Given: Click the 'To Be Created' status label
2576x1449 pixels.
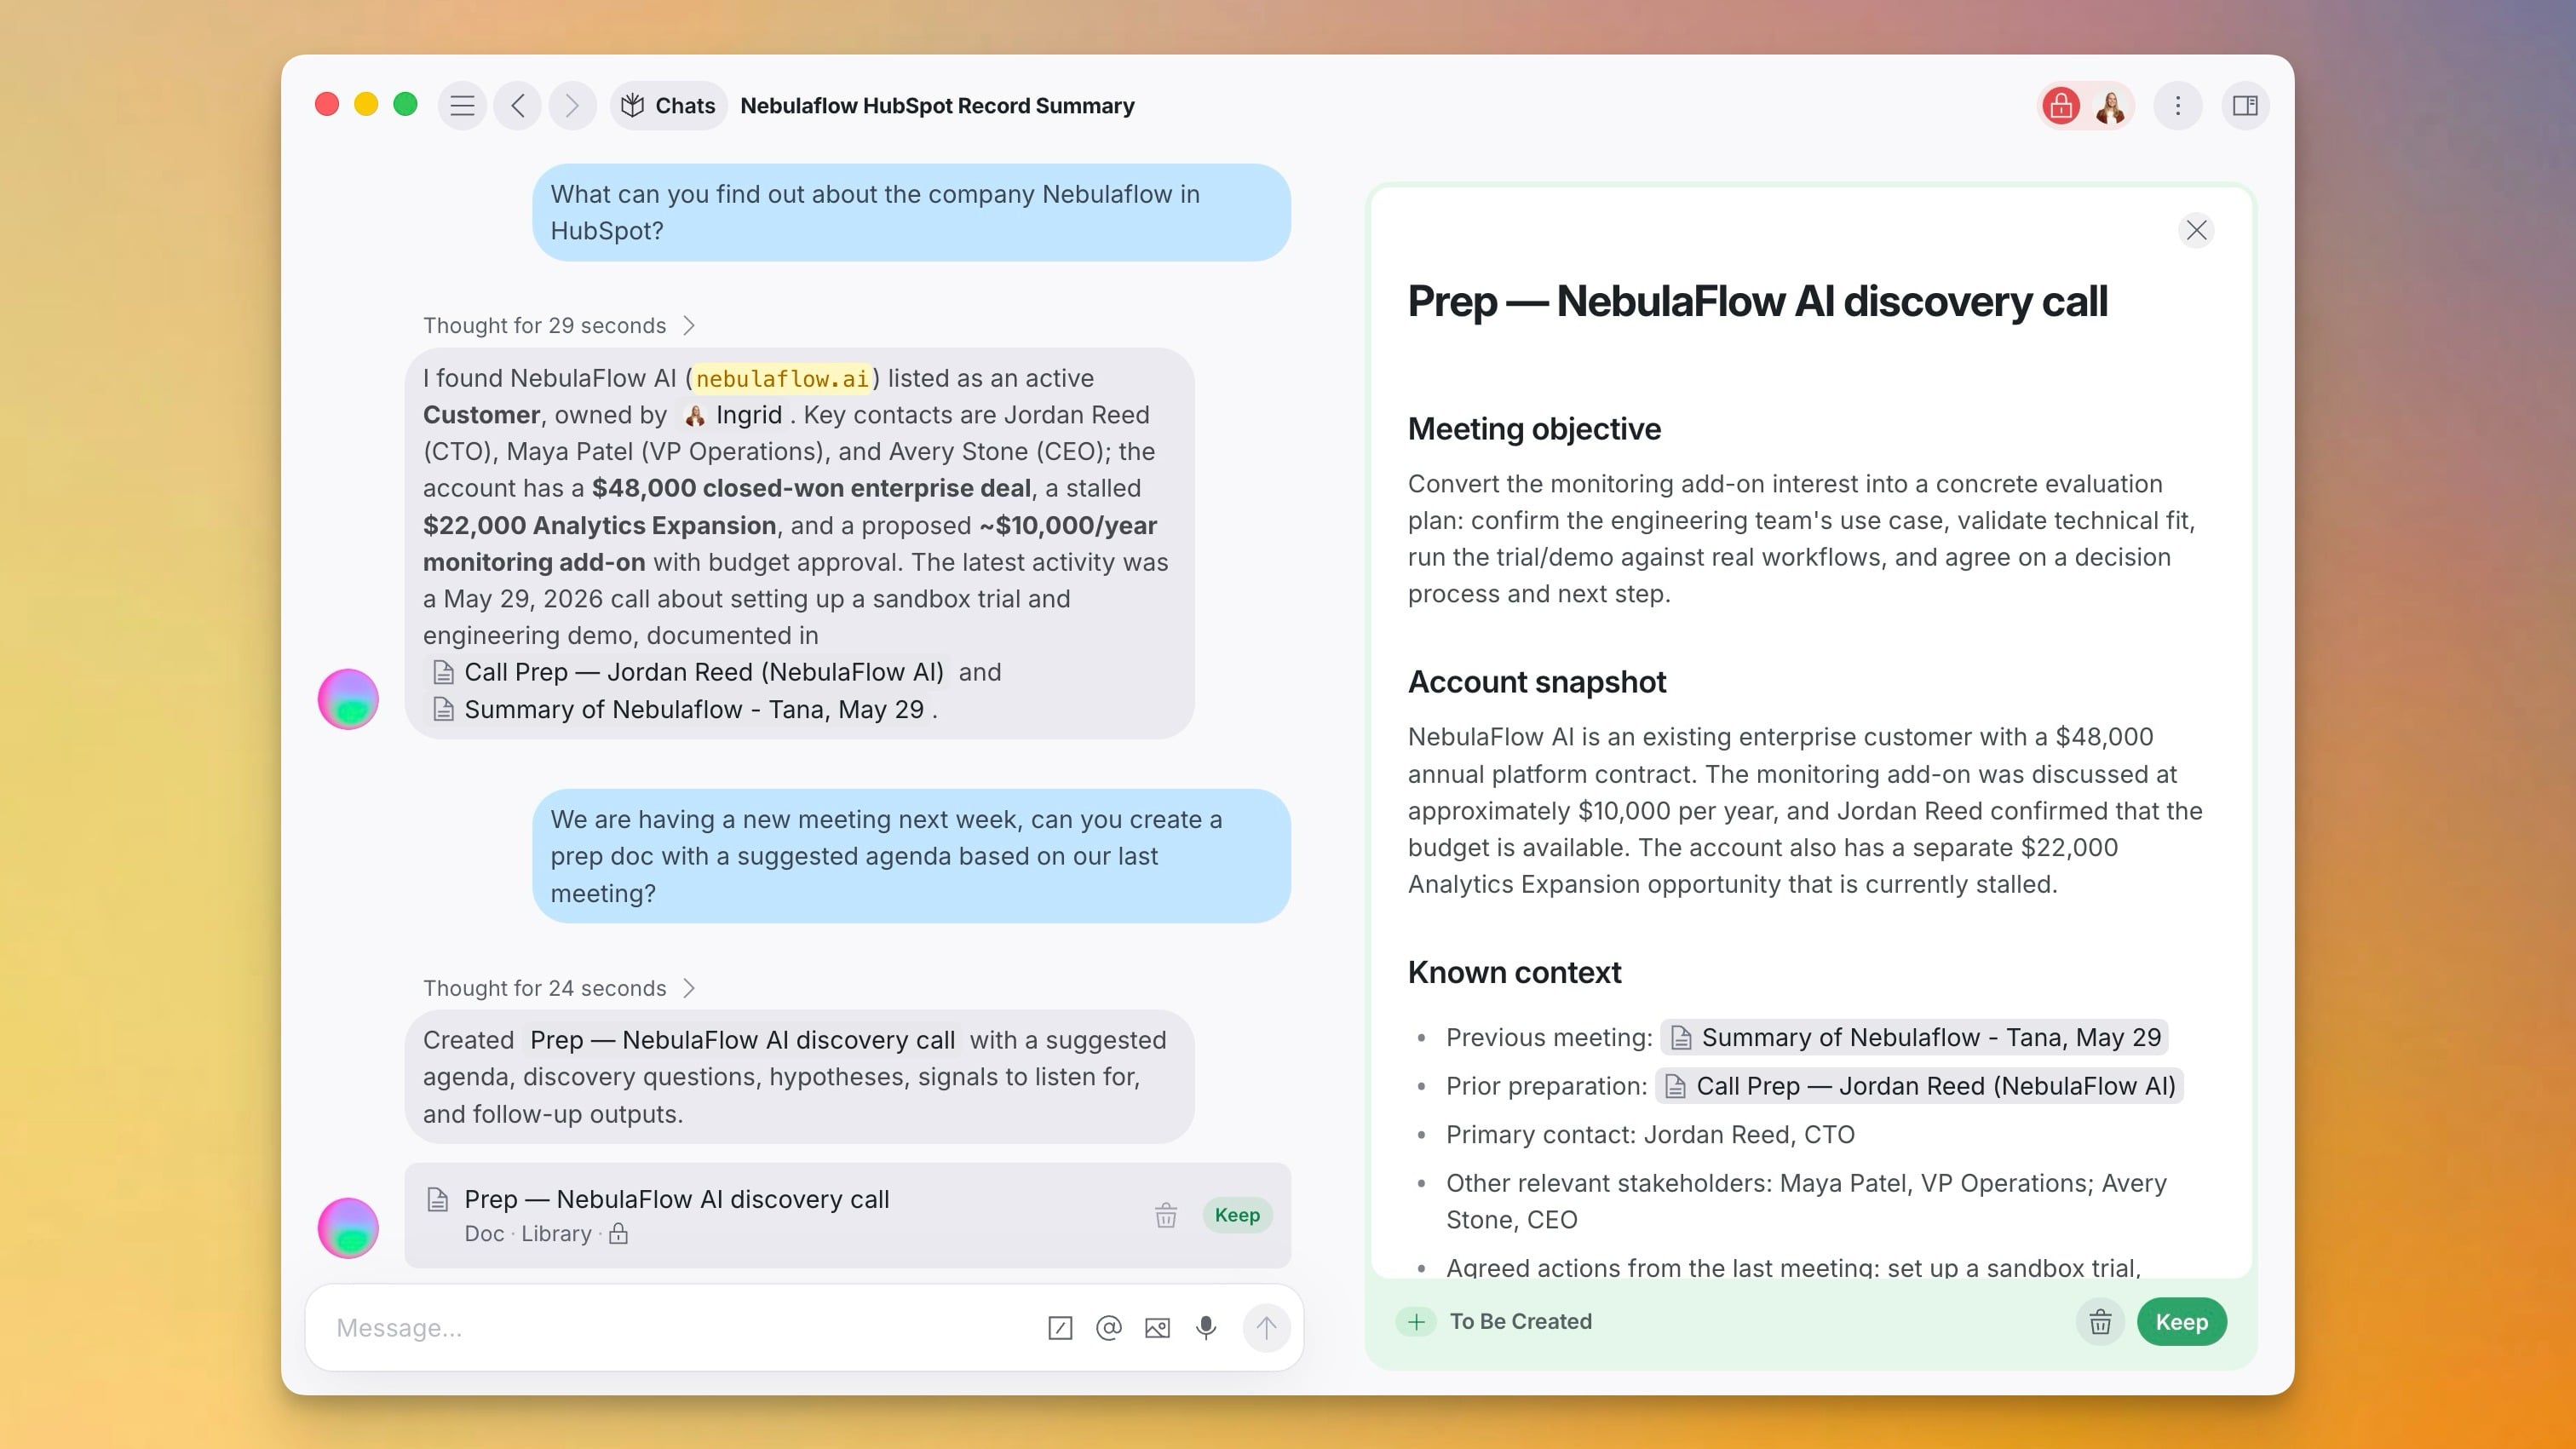Looking at the screenshot, I should (x=1521, y=1322).
